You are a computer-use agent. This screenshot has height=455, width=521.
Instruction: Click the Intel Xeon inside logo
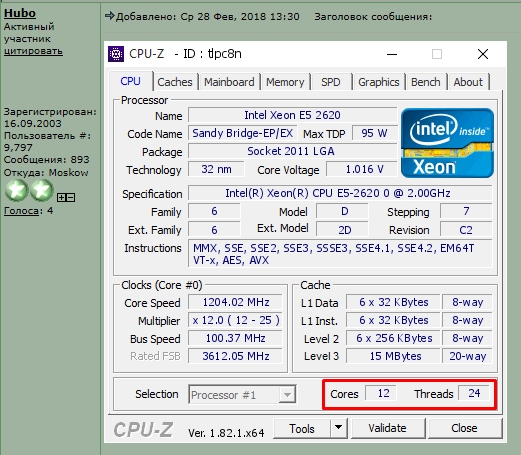(x=447, y=143)
